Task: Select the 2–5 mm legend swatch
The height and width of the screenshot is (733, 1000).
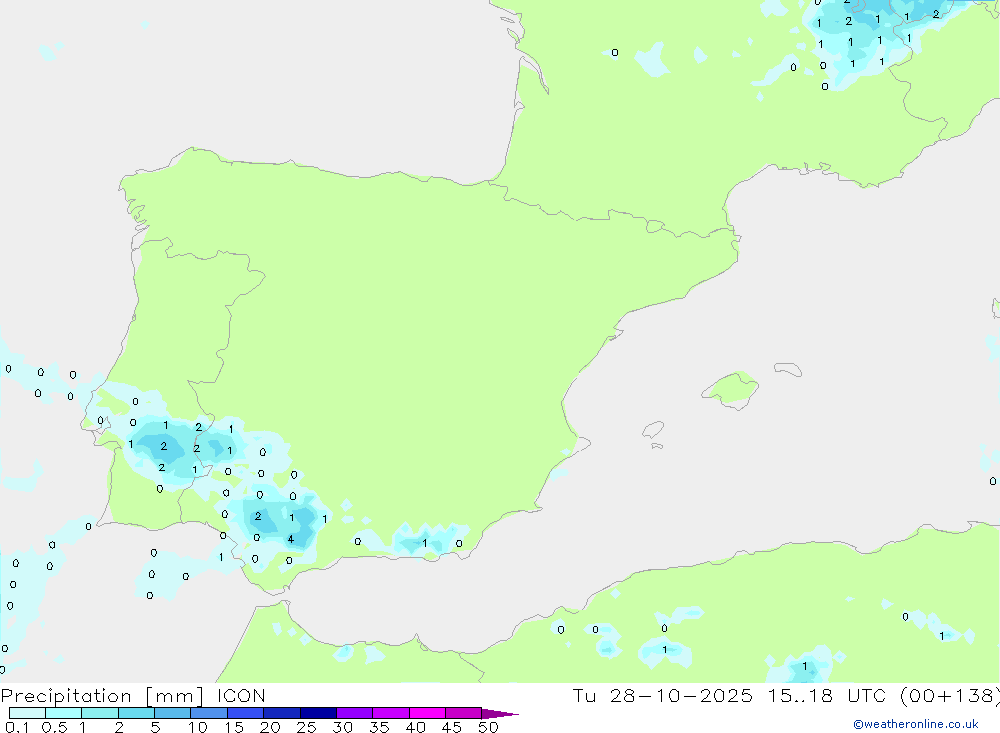Action: [x=136, y=713]
